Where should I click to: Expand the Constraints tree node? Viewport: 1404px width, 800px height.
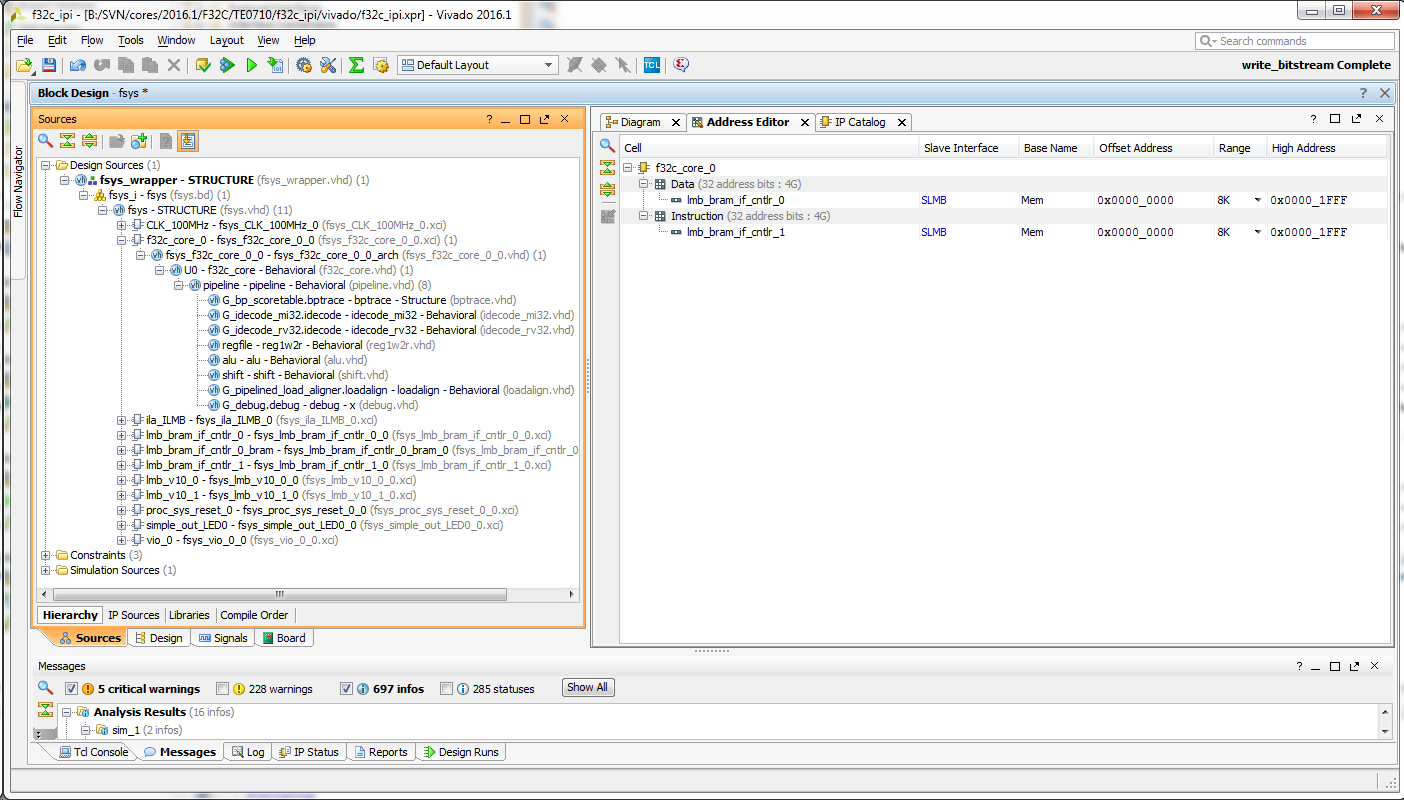(x=45, y=555)
